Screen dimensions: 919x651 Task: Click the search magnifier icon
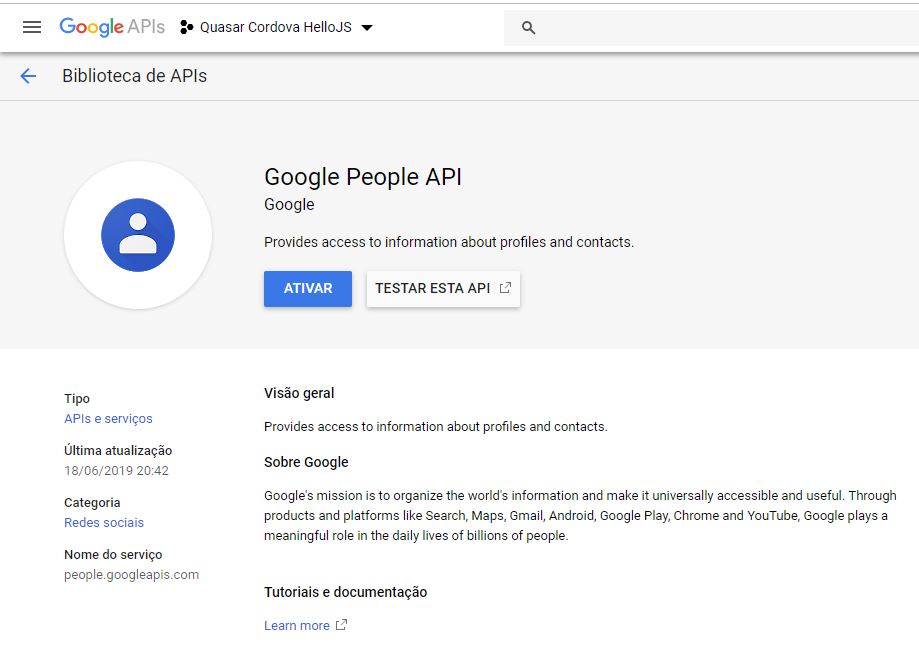point(529,28)
